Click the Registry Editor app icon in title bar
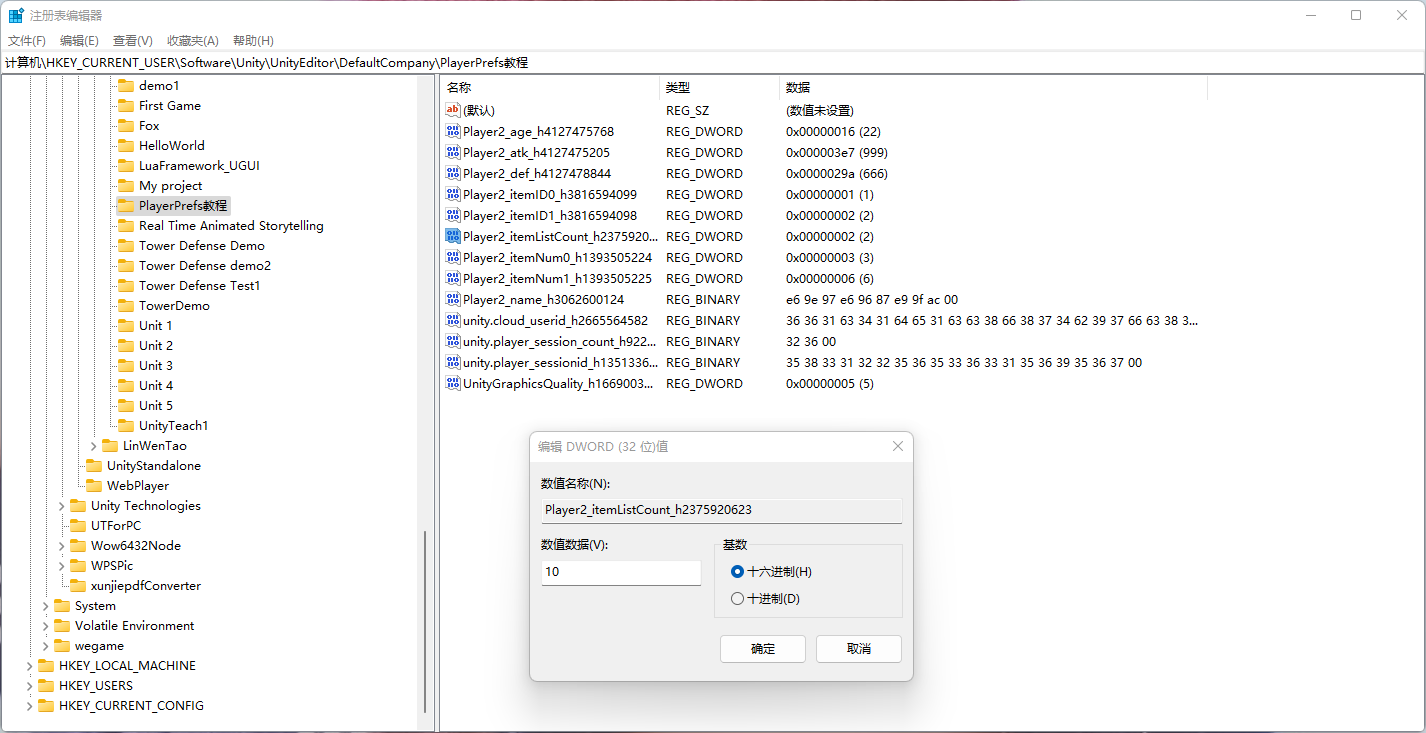Screen dimensions: 1426x733 click(16, 15)
